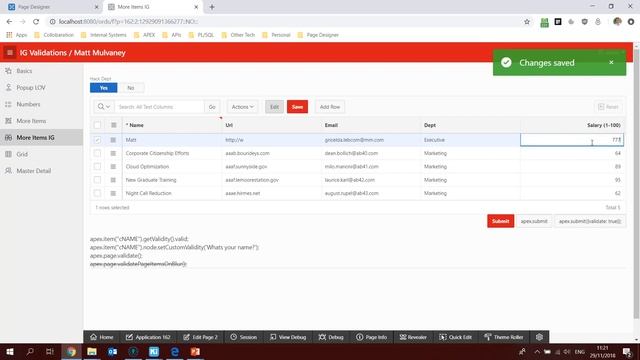Click Edit Page 2 in developer toolbar
The image size is (640, 360).
(x=200, y=337)
